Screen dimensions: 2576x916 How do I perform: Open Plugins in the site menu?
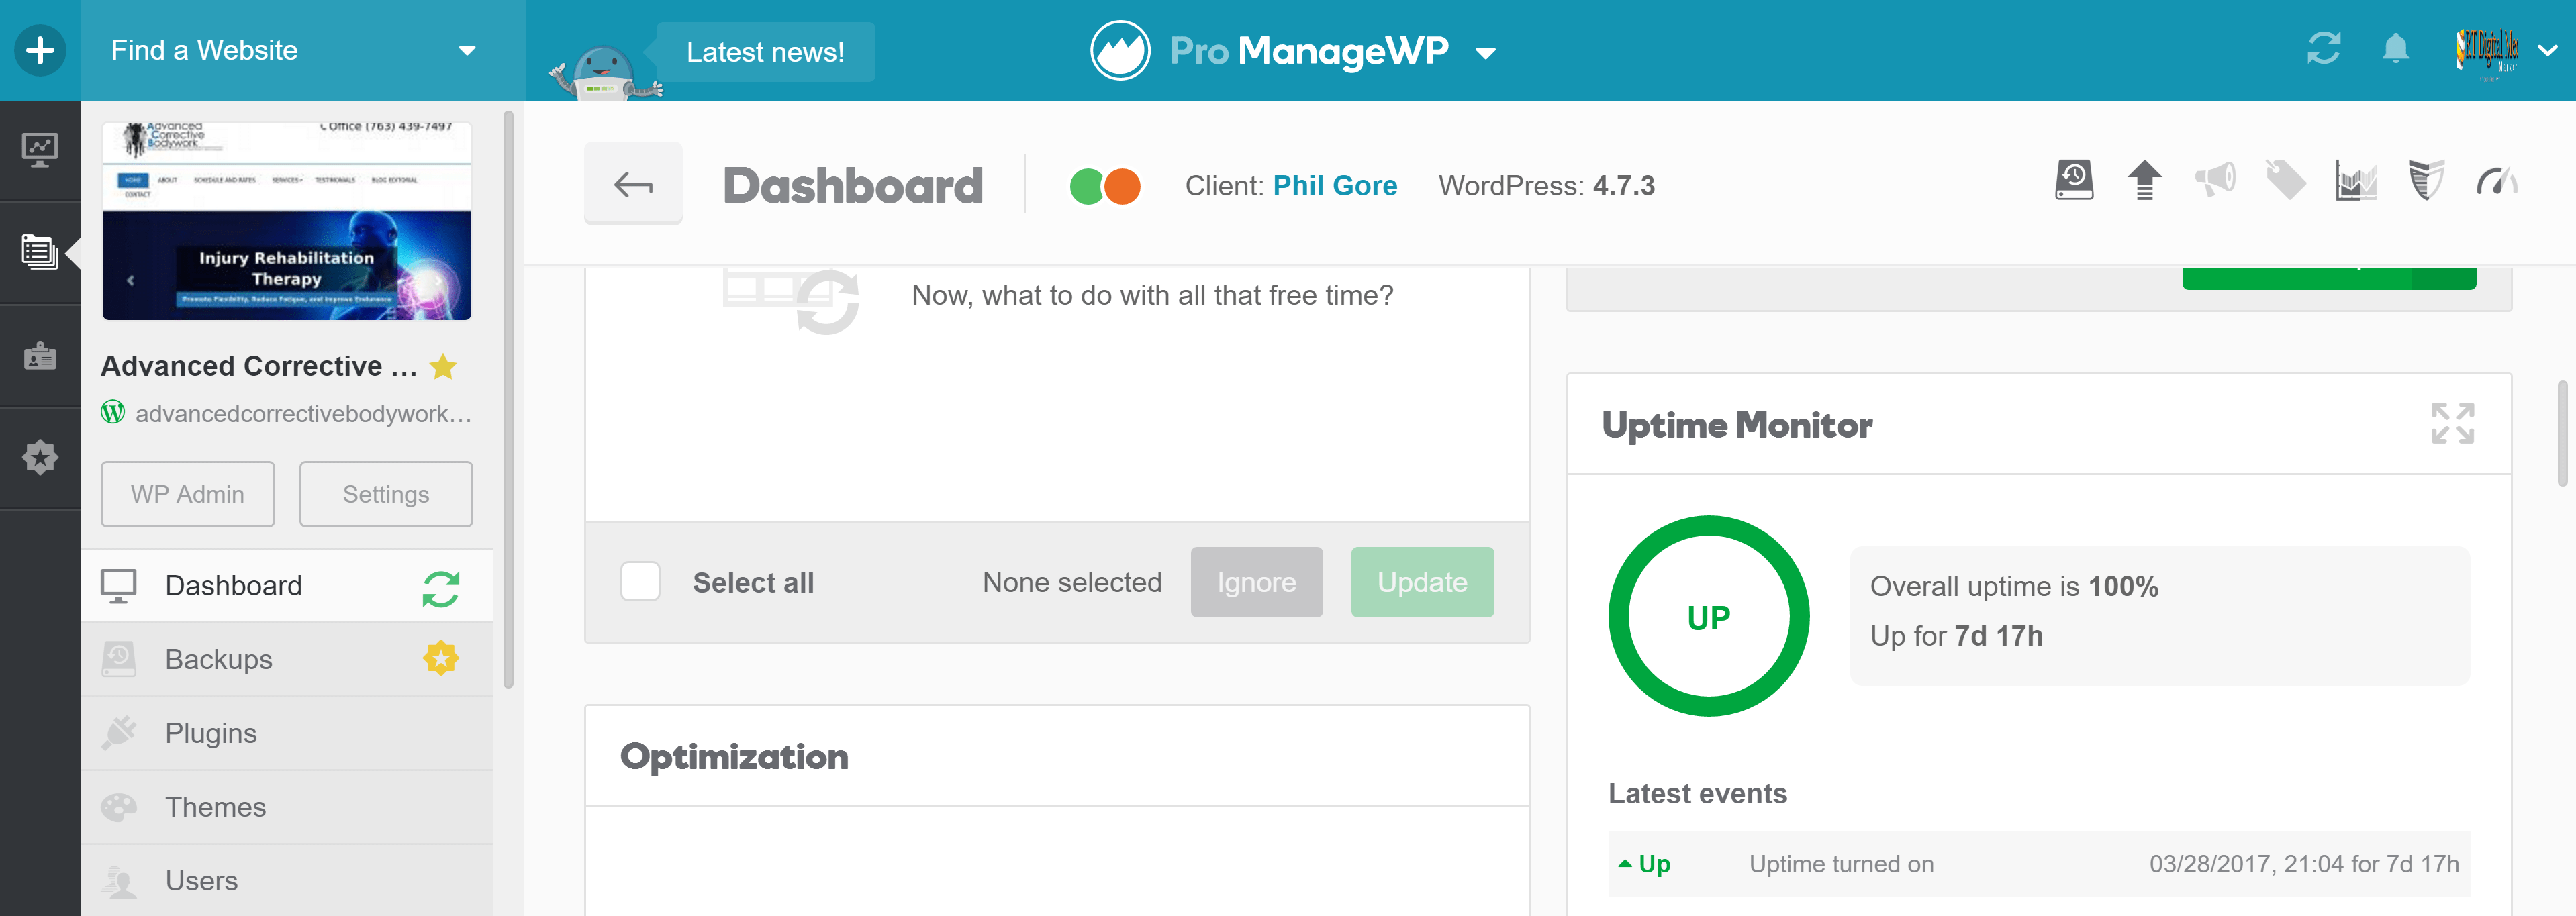click(x=211, y=733)
